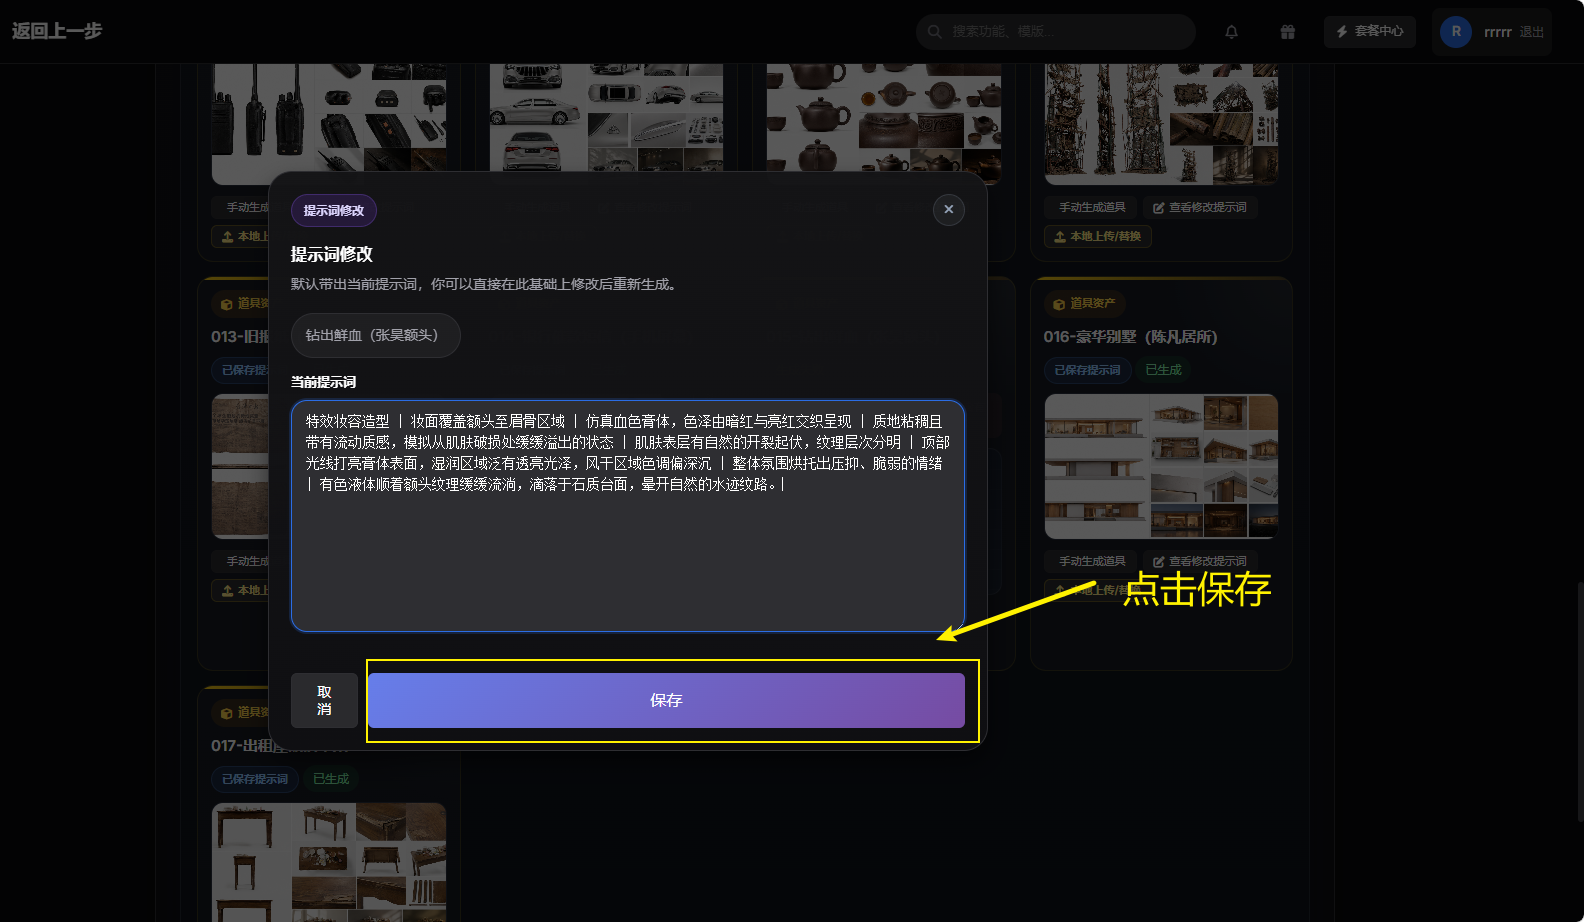Click the R user avatar
Image resolution: width=1584 pixels, height=922 pixels.
click(x=1456, y=32)
